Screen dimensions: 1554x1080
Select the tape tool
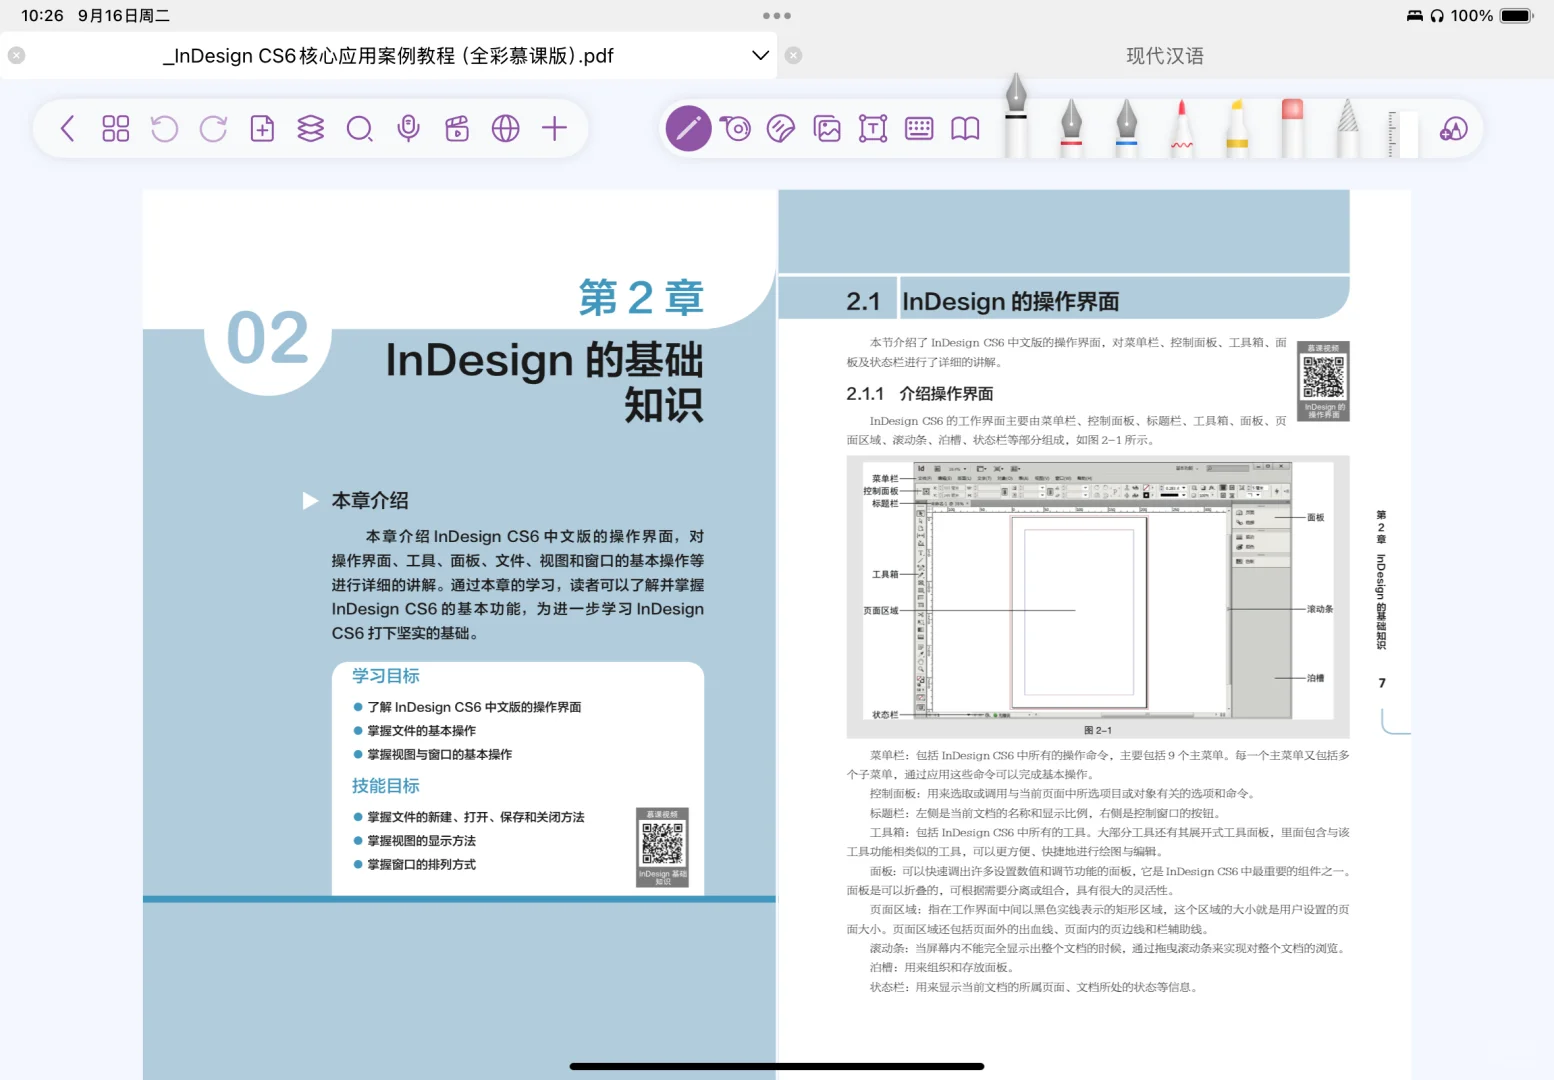click(x=736, y=128)
